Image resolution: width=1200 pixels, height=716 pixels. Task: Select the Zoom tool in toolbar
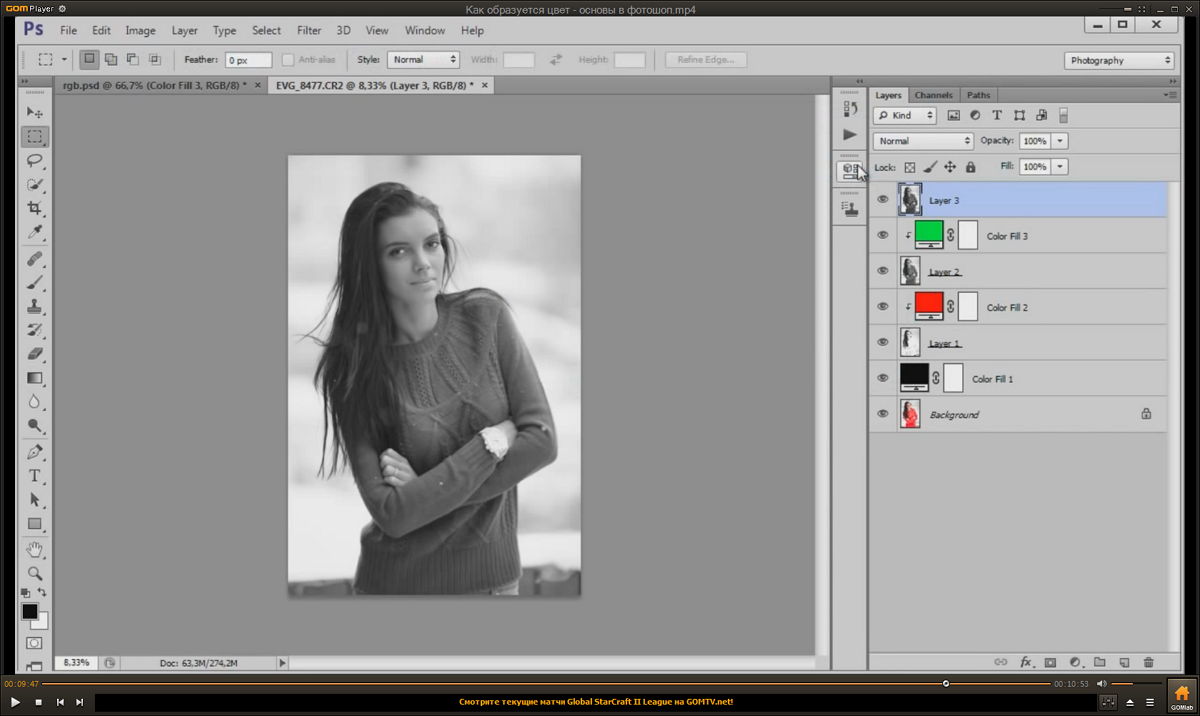click(x=35, y=573)
